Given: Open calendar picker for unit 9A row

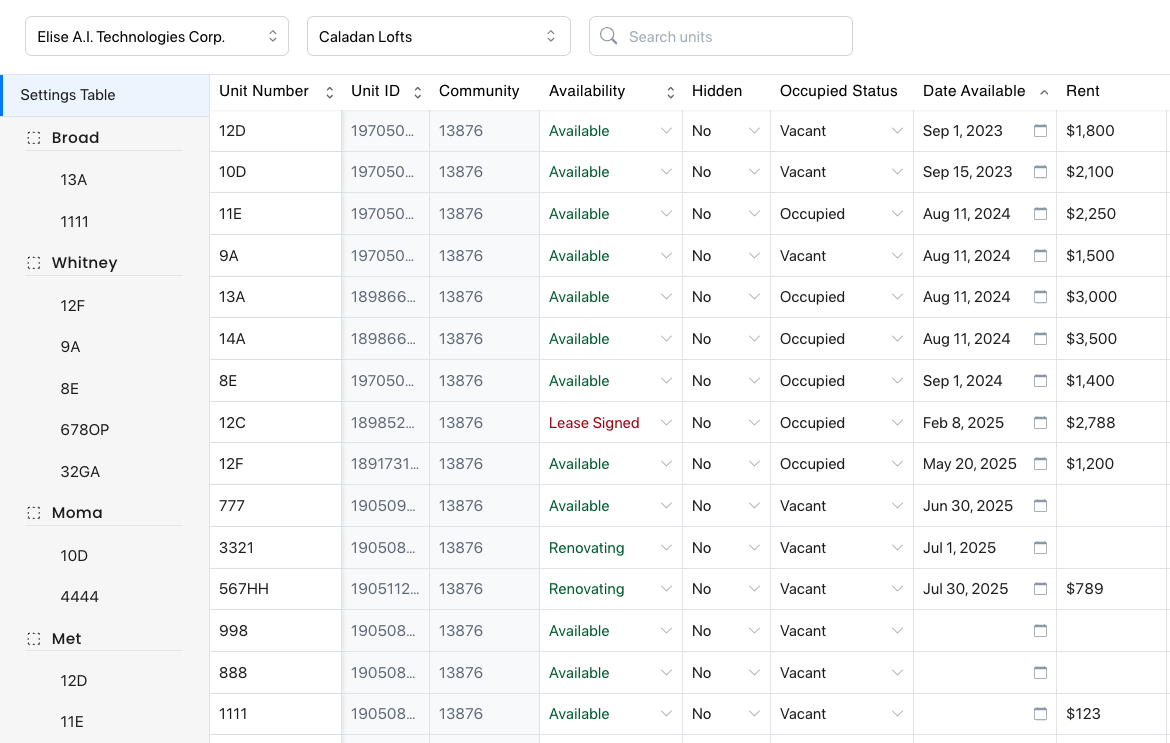Looking at the screenshot, I should coord(1040,255).
